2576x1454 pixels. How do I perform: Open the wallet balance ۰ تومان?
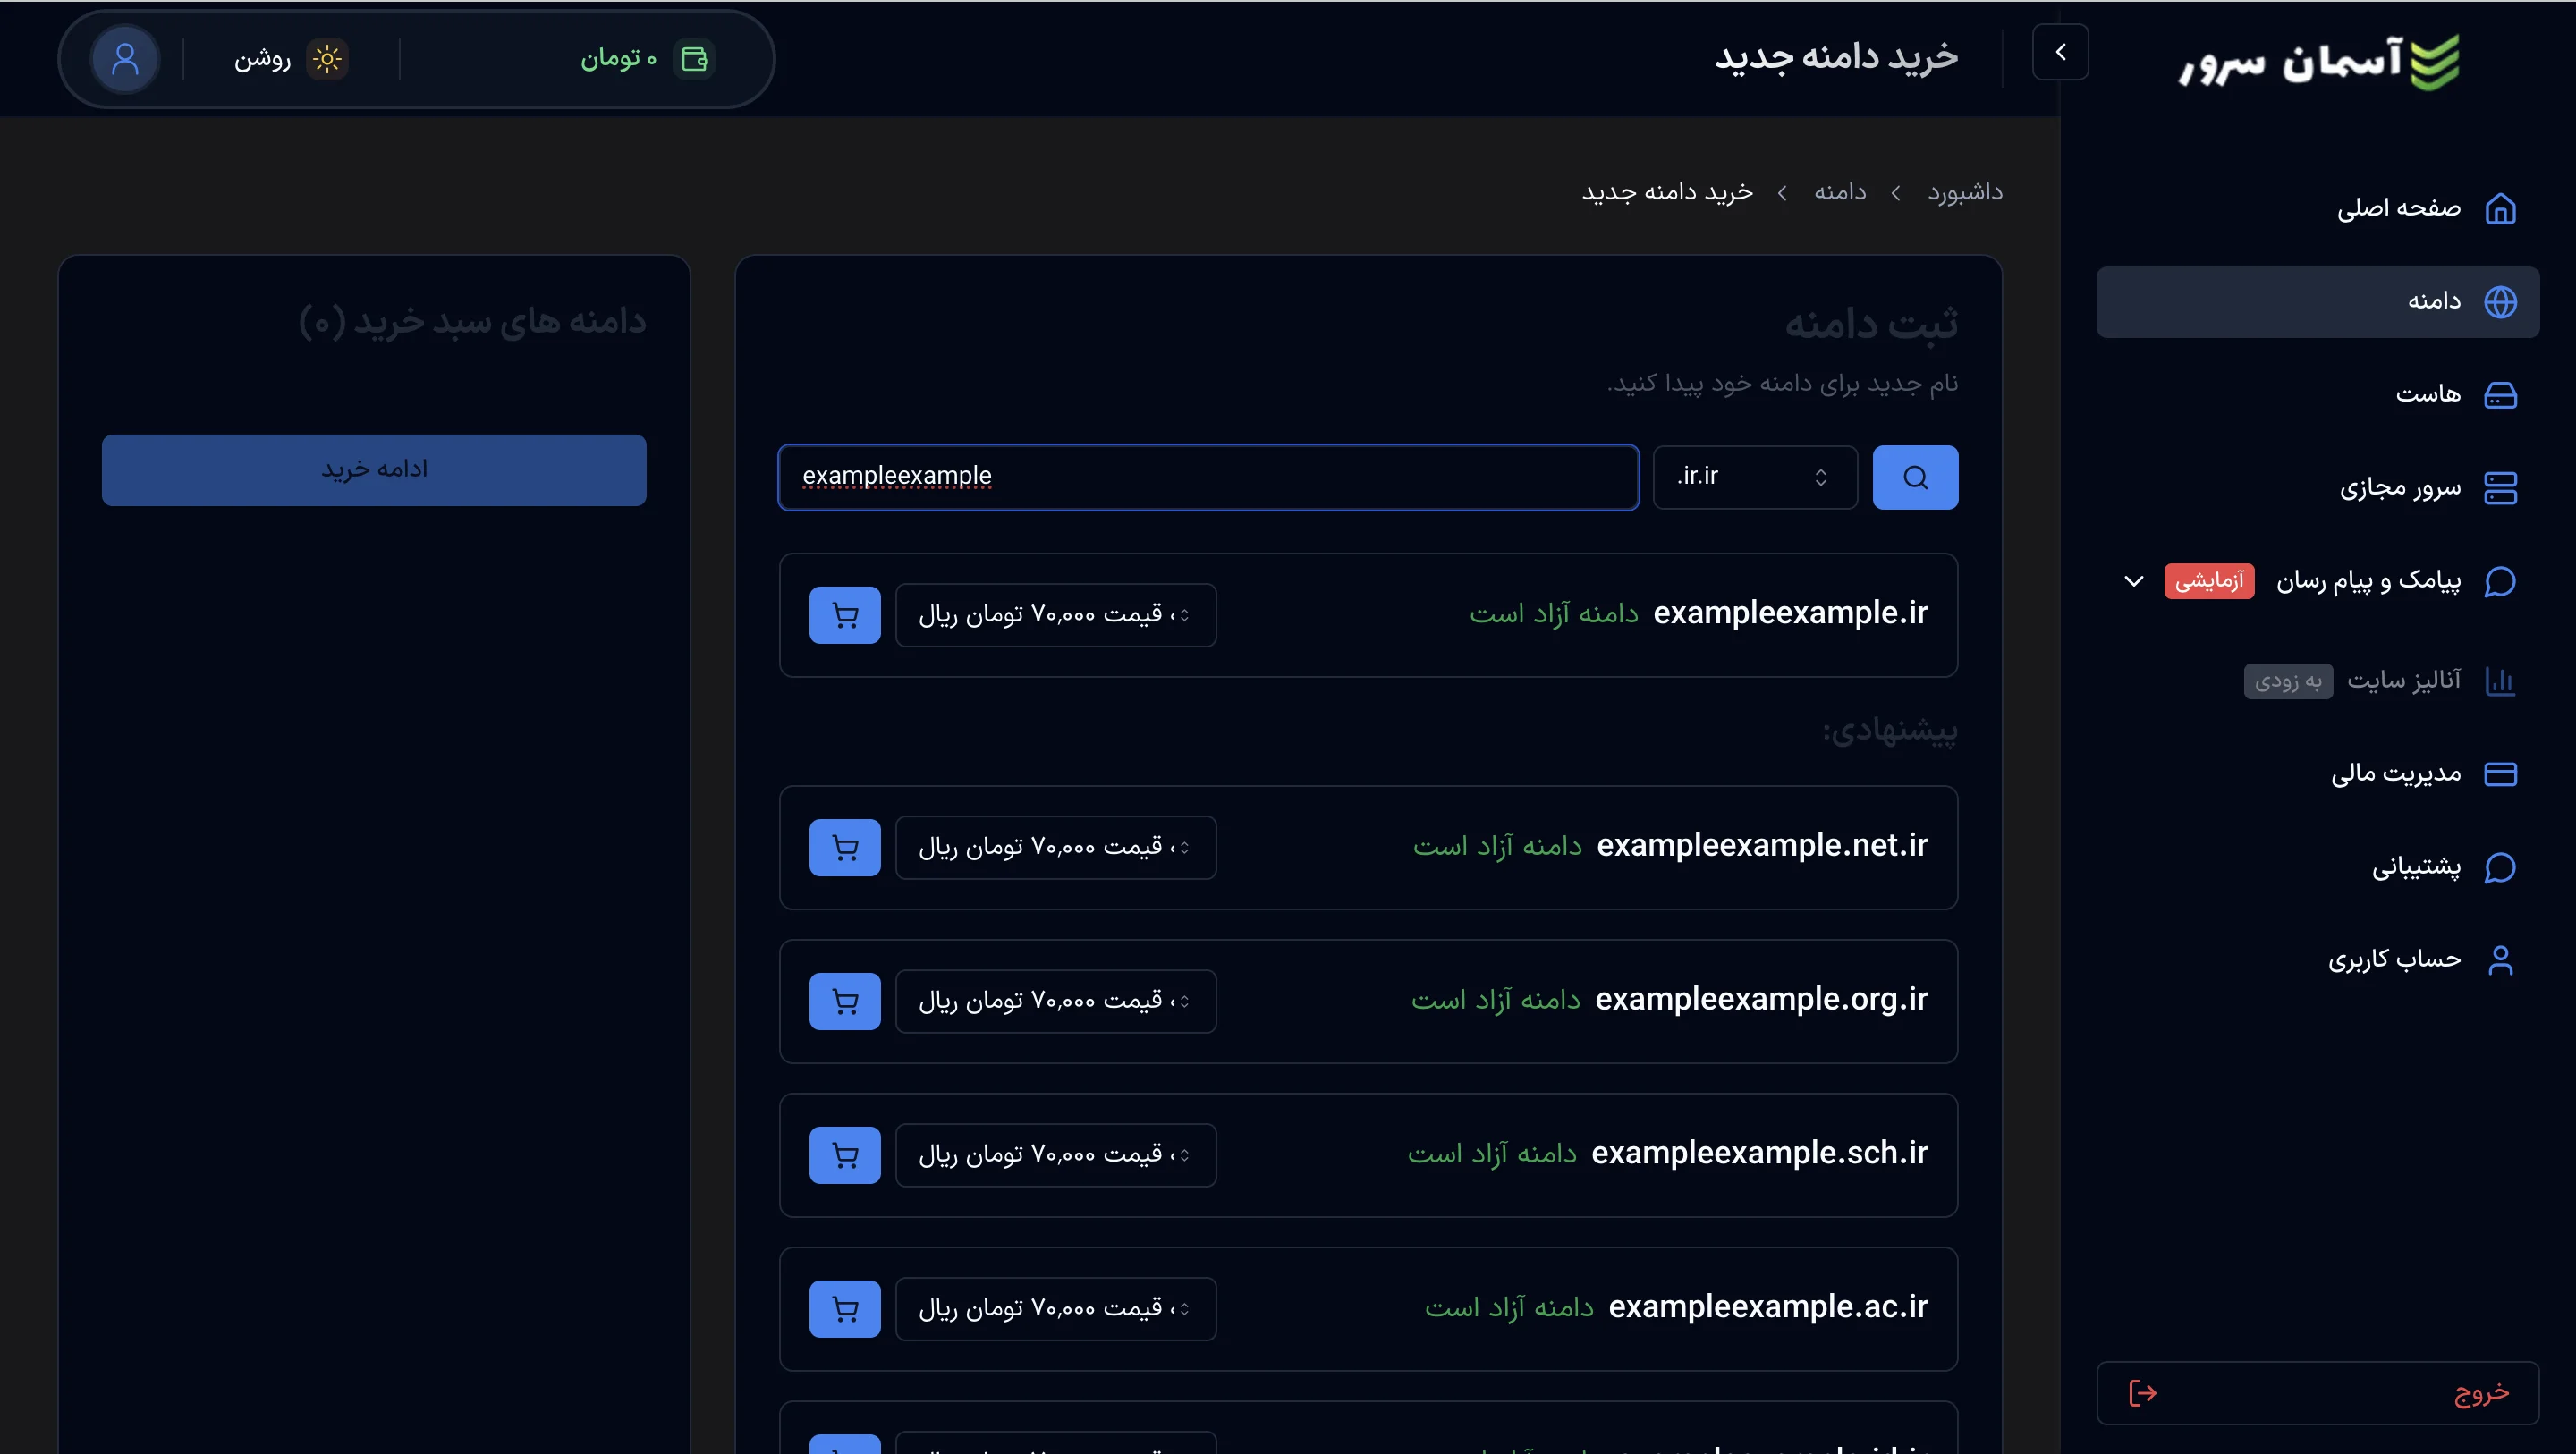[x=645, y=59]
